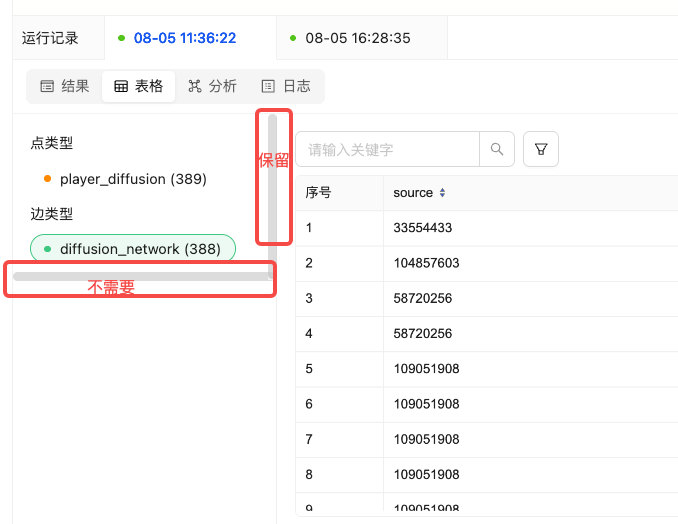Switch to the 日志 tab
Viewport: 678px width, 524px height.
point(286,86)
